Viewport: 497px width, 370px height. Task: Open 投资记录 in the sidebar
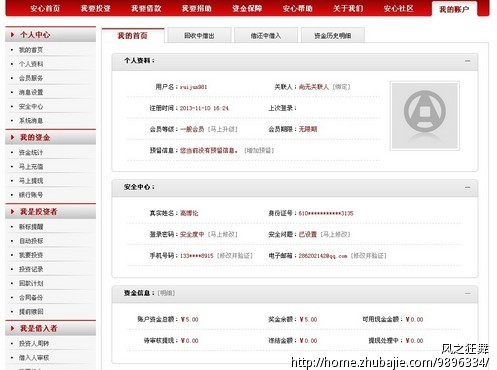coord(31,269)
